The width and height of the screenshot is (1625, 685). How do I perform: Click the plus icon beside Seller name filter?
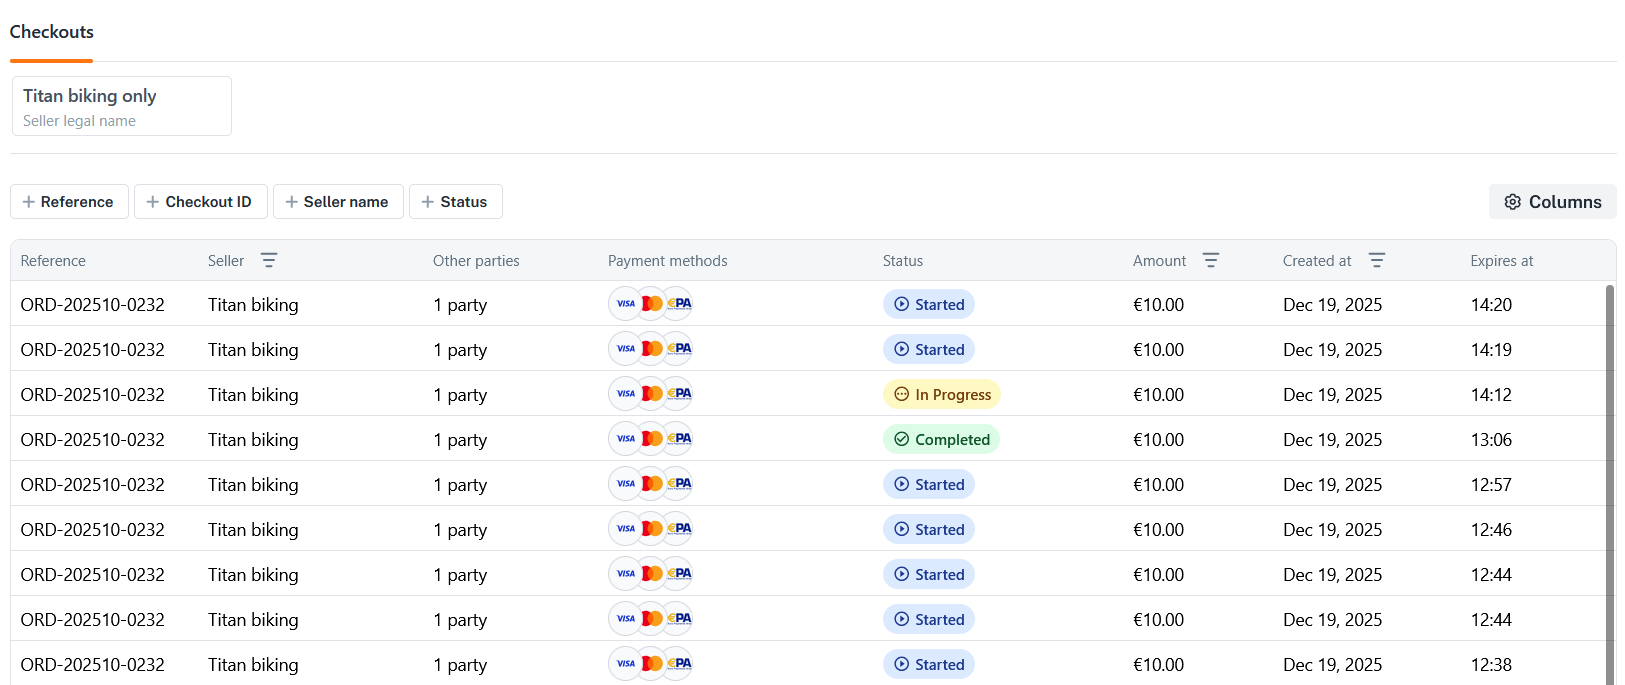point(291,202)
